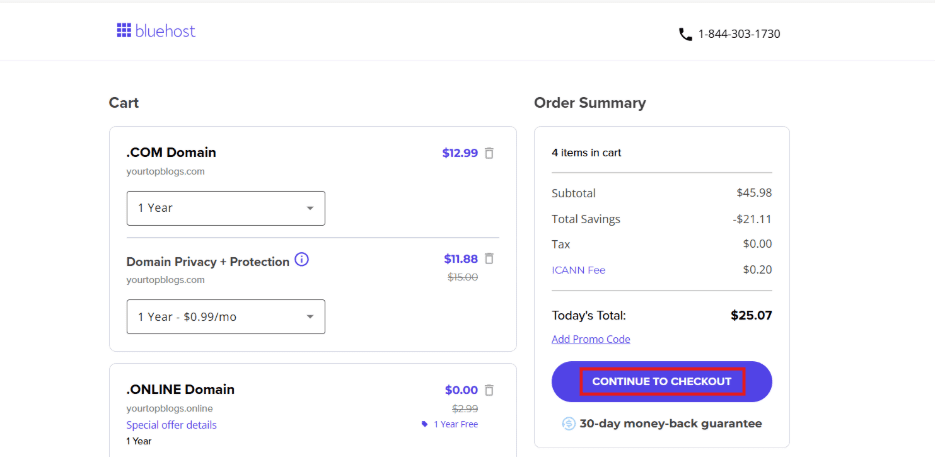
Task: Trash the .ONLINE Domain item
Action: [489, 390]
